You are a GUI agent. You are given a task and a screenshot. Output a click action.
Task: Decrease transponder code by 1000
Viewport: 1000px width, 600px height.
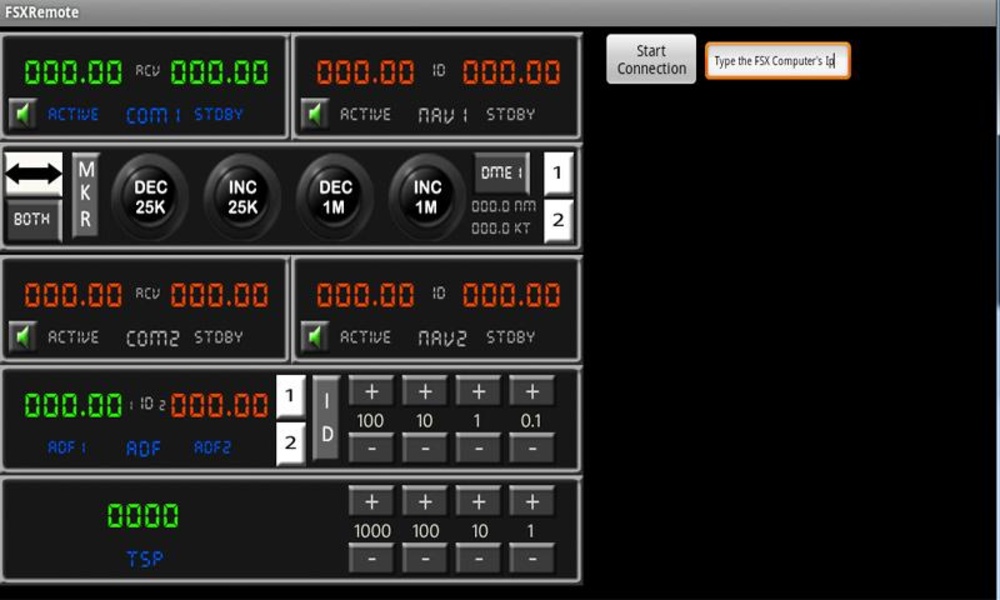click(371, 559)
